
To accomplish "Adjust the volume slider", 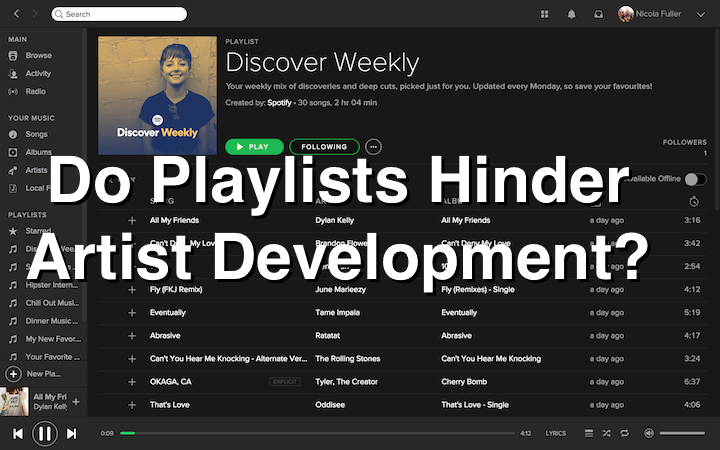I will point(682,433).
